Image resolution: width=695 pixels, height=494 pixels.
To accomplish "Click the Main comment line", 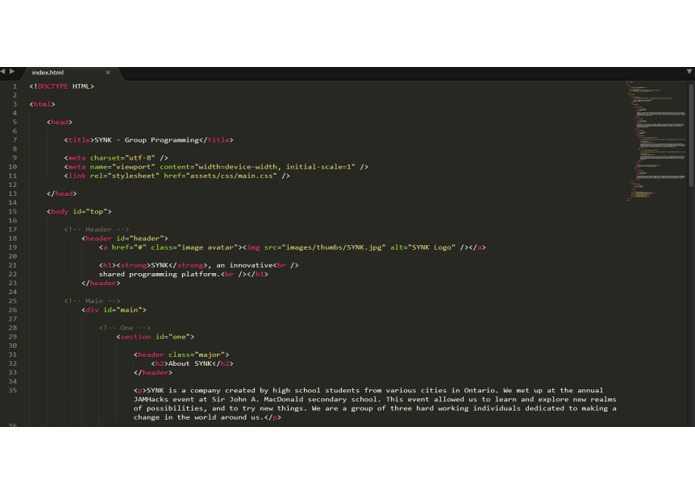I will [x=92, y=301].
